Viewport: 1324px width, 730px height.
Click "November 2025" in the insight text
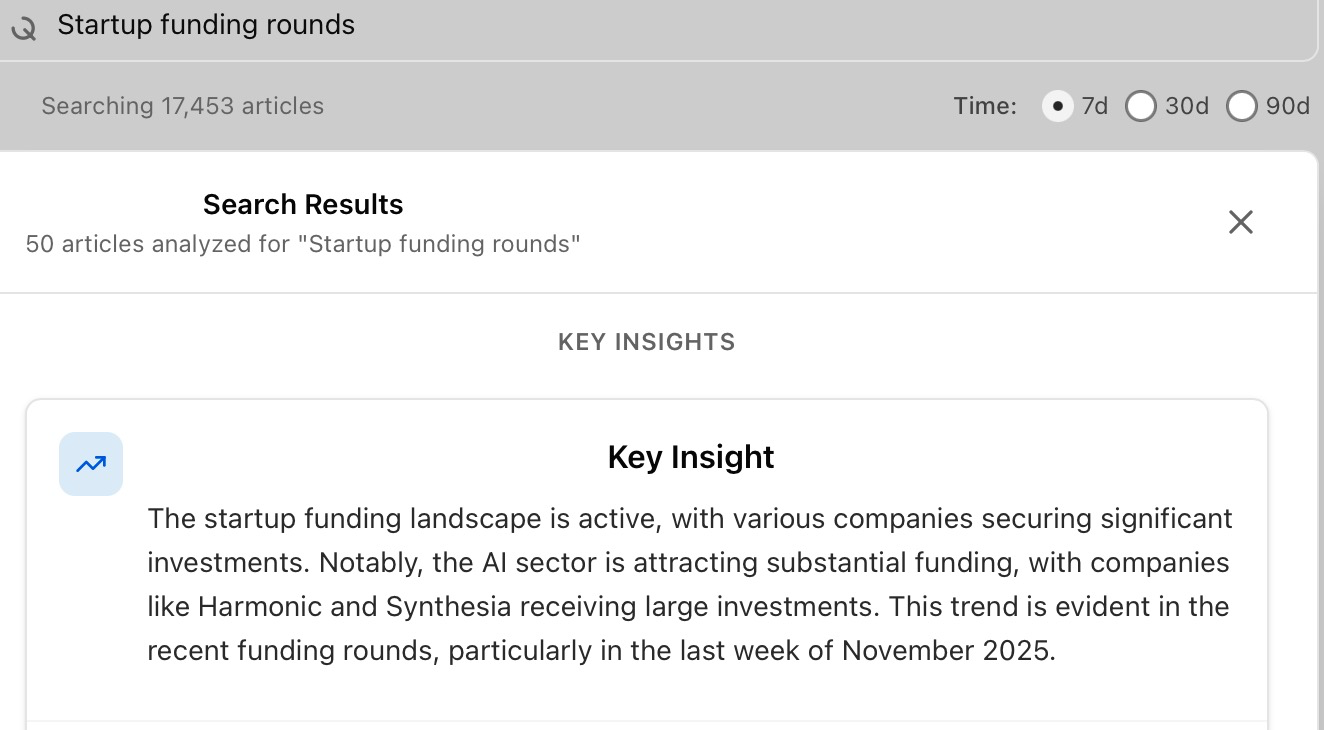pyautogui.click(x=947, y=651)
